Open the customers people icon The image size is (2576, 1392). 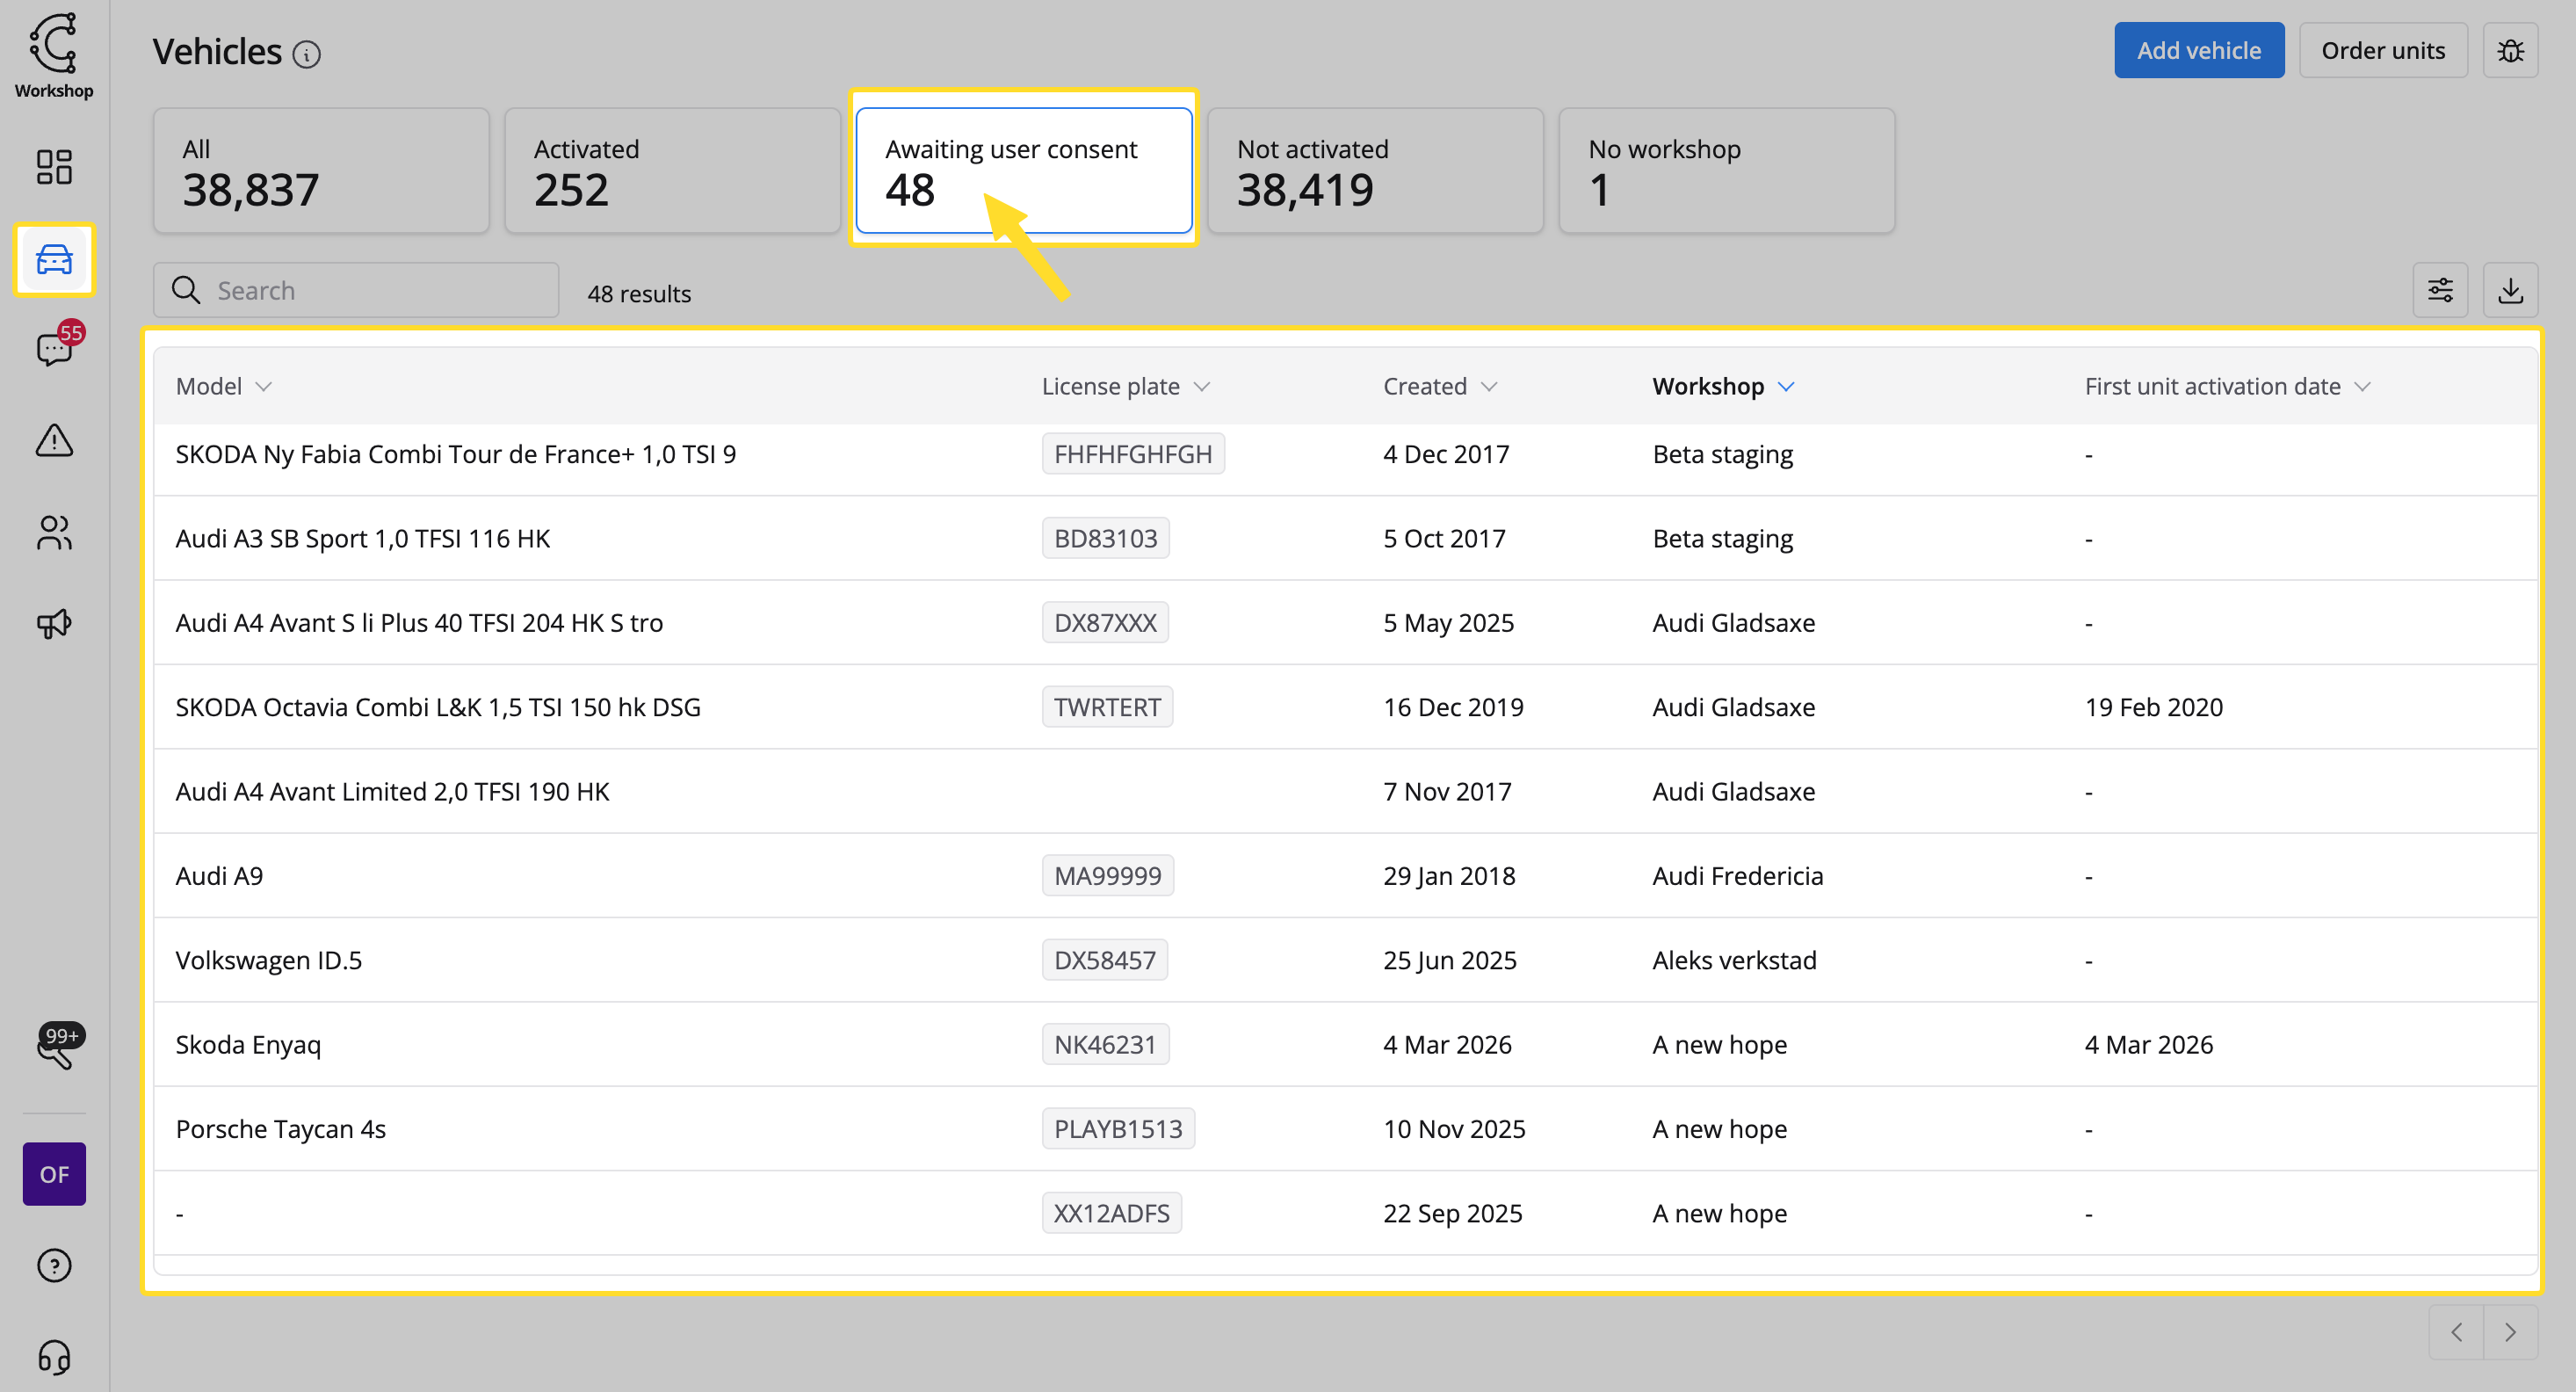54,532
